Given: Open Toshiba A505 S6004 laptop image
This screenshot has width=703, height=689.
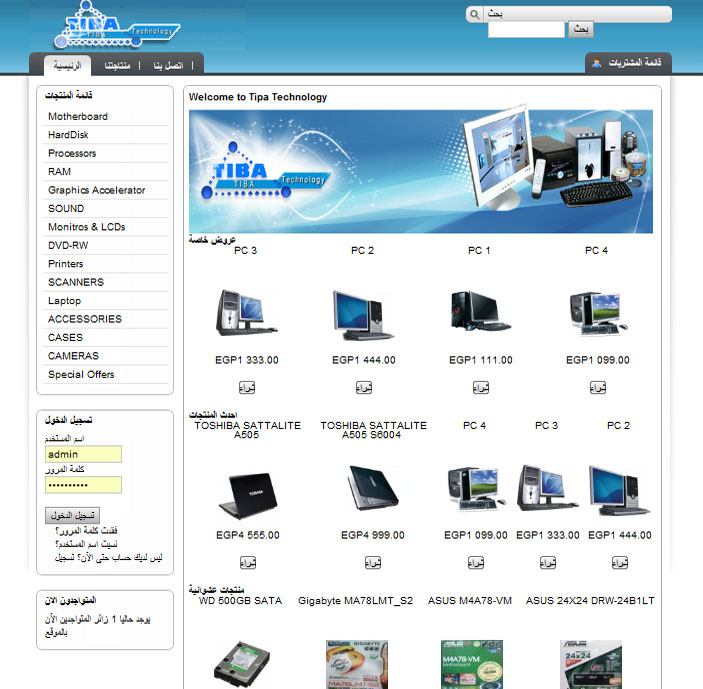Looking at the screenshot, I should pos(373,488).
